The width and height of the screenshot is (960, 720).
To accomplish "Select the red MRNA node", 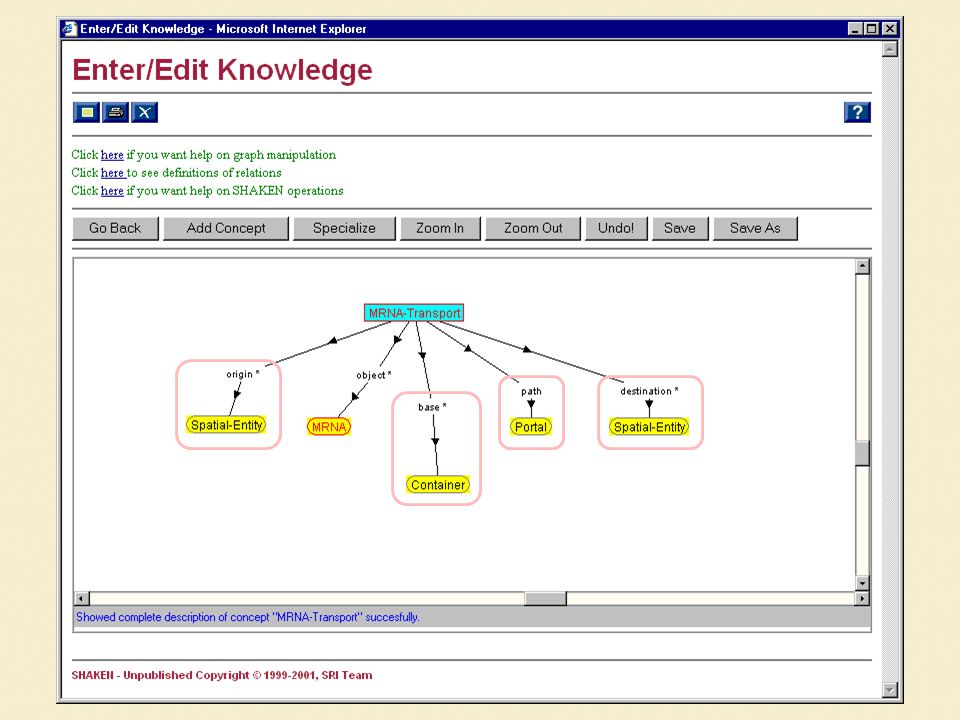I will (329, 427).
